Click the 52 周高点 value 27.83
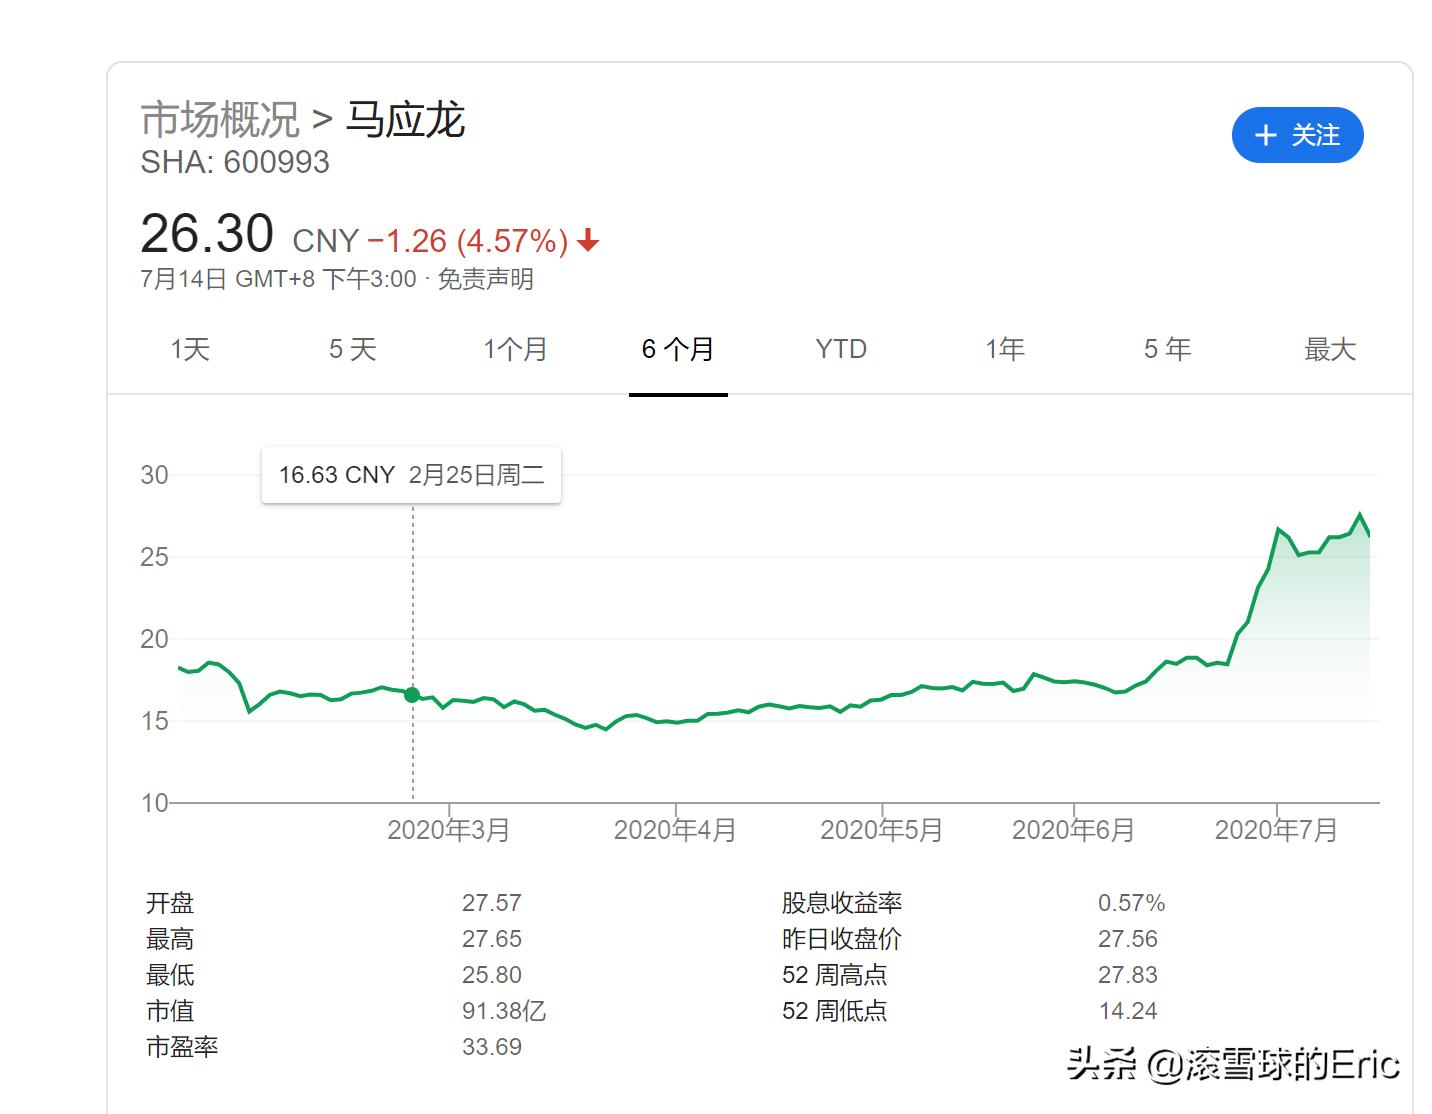Screen dimensions: 1432x1114 [1128, 975]
